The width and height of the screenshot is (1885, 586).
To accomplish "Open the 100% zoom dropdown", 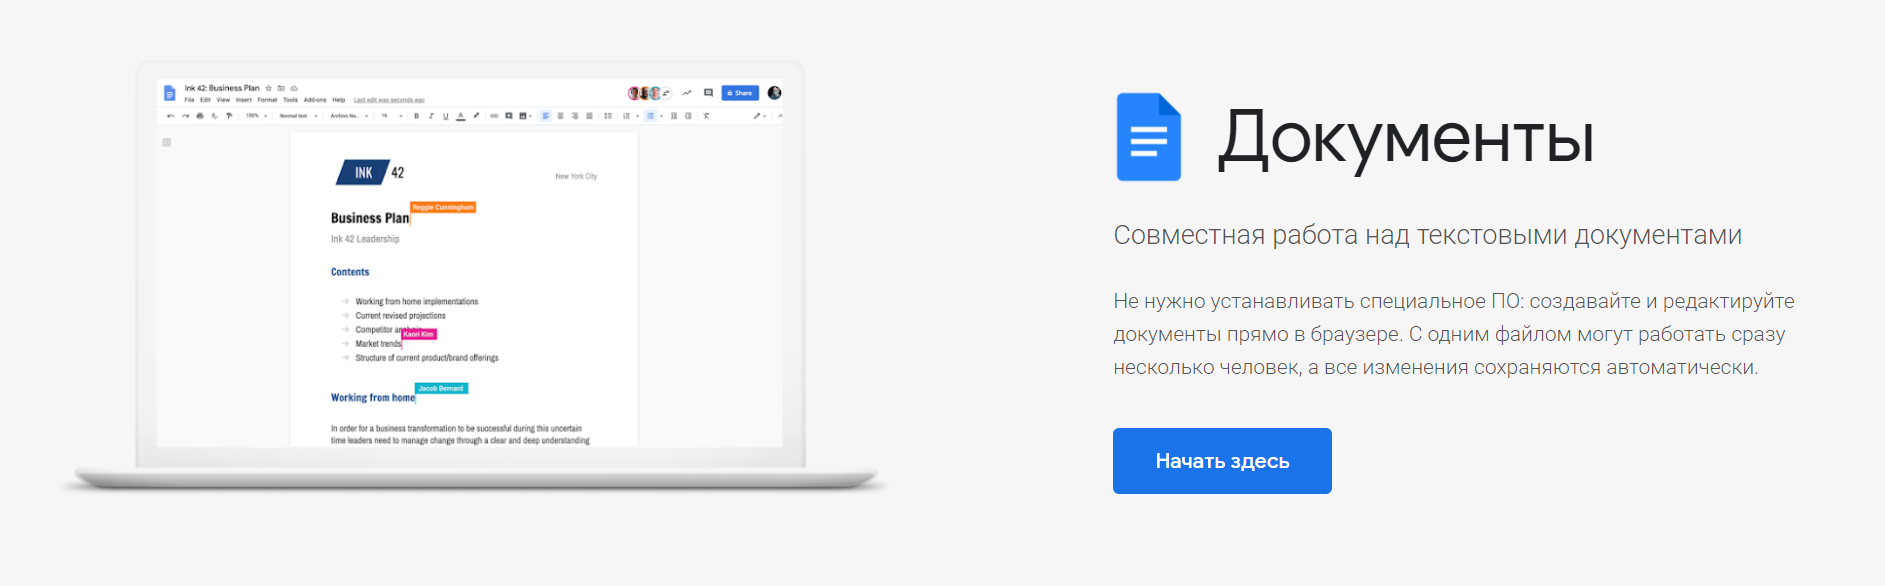I will (256, 116).
